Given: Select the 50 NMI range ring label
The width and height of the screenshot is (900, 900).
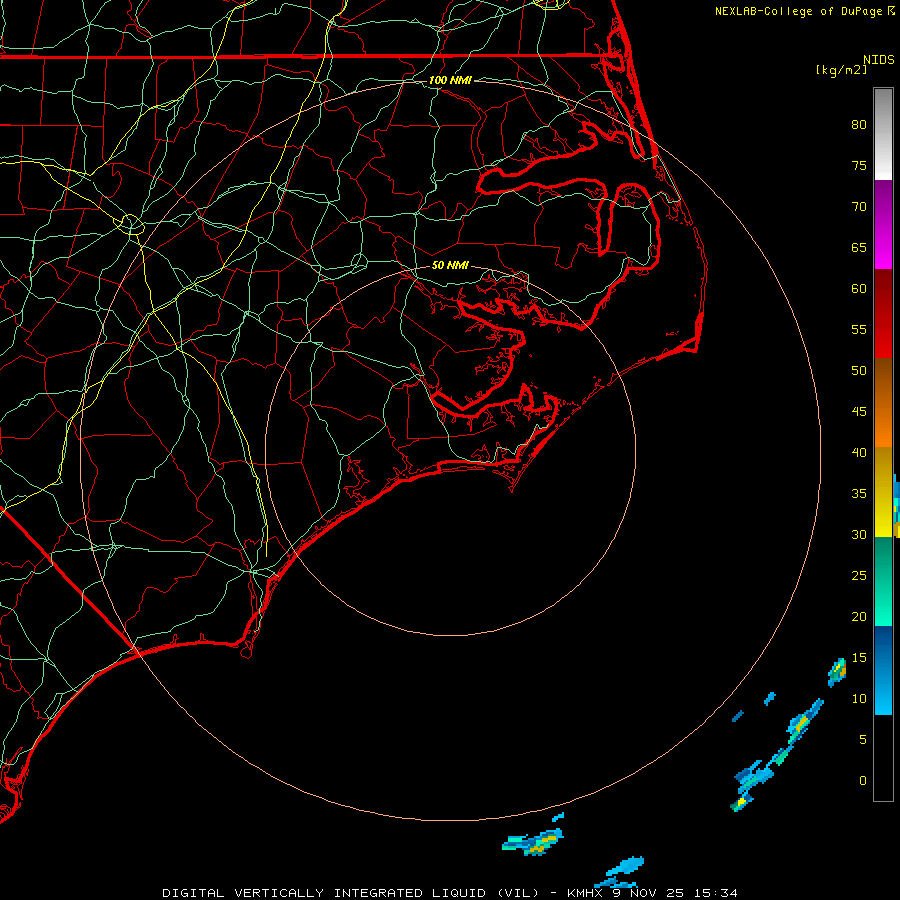Looking at the screenshot, I should (450, 265).
